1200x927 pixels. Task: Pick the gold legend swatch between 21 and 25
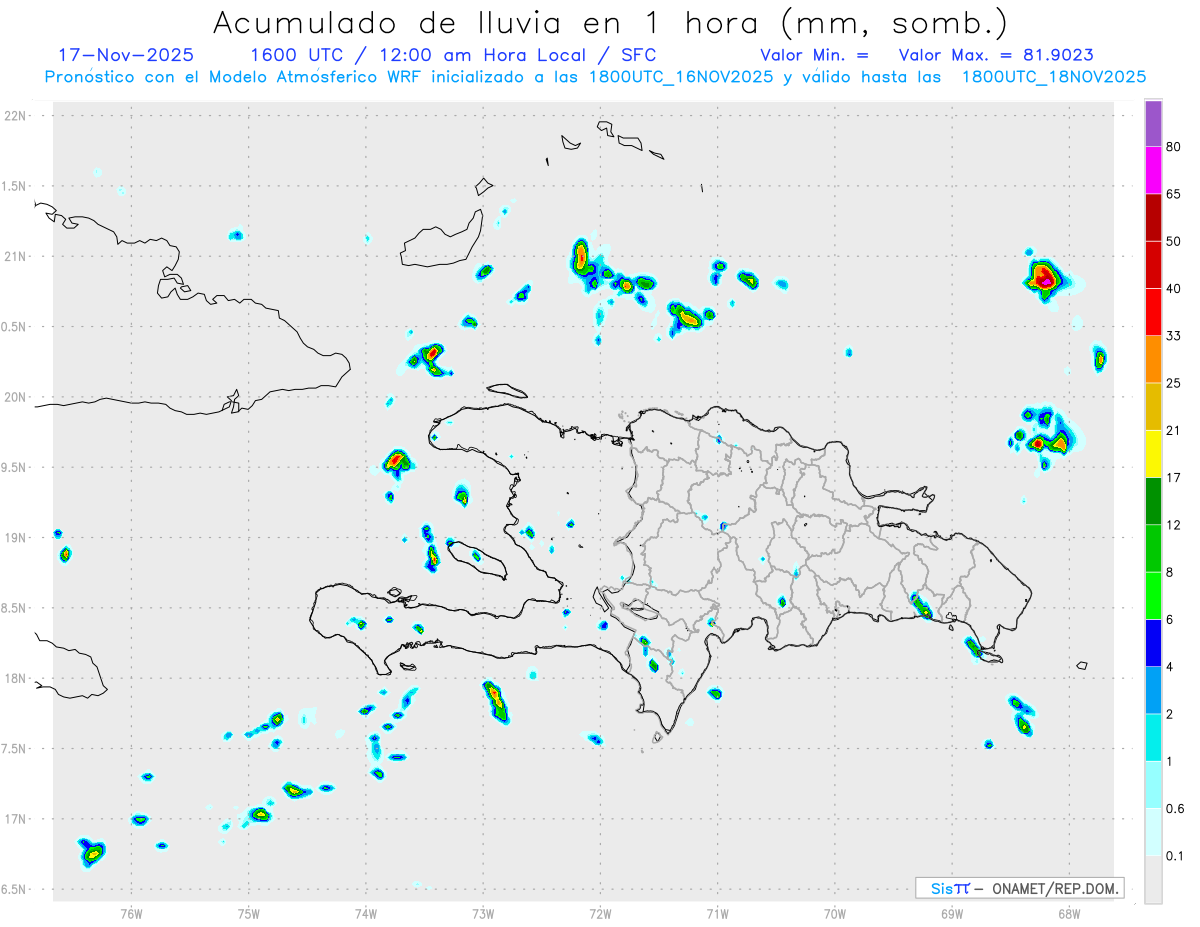coord(1153,407)
